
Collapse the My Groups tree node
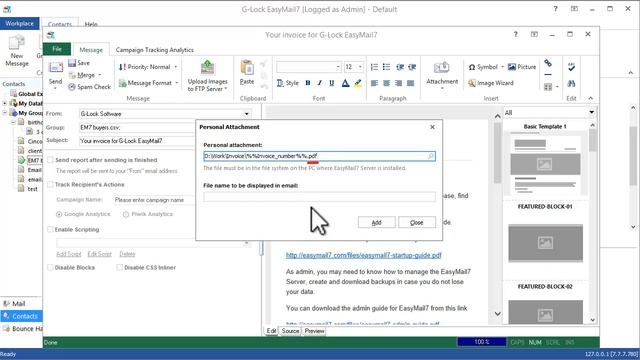(5, 113)
